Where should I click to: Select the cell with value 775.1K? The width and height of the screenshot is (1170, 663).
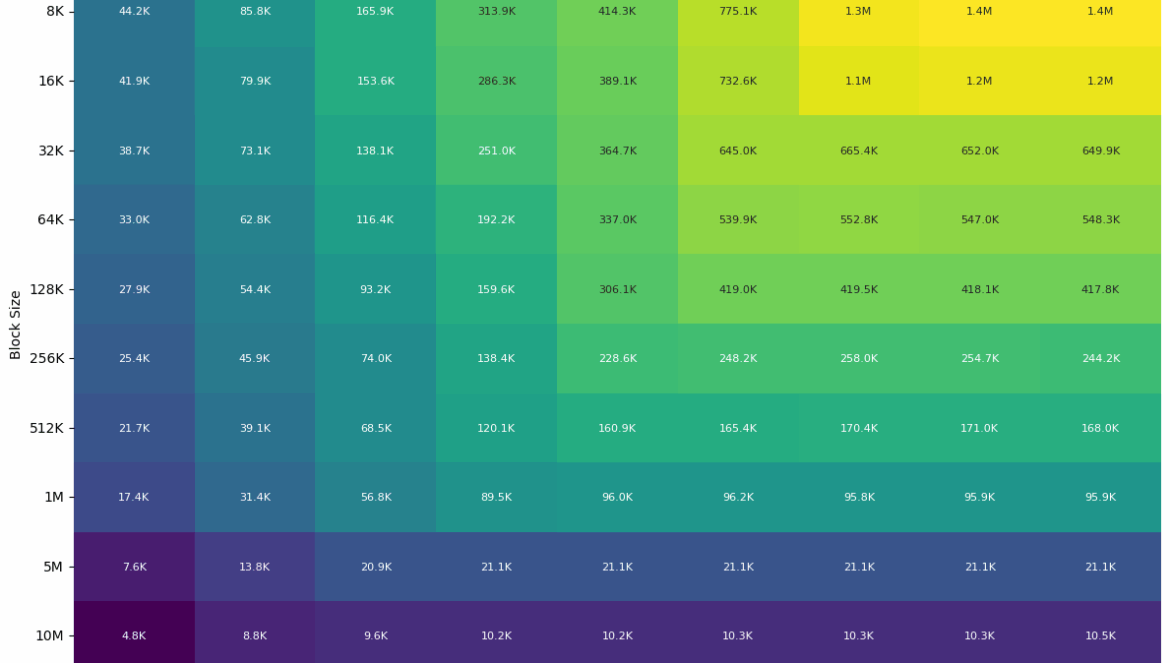click(x=738, y=12)
